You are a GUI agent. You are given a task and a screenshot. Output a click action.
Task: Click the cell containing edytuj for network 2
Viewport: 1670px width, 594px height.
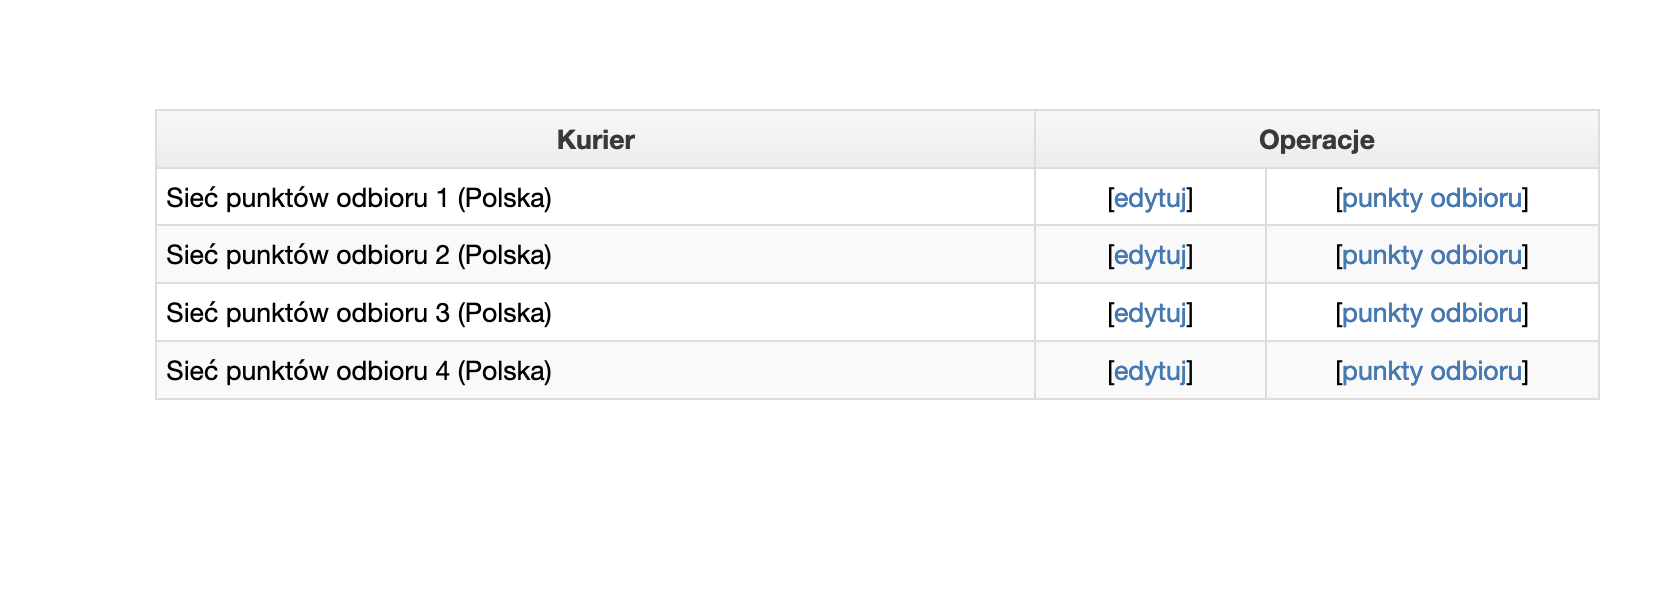coord(1150,254)
